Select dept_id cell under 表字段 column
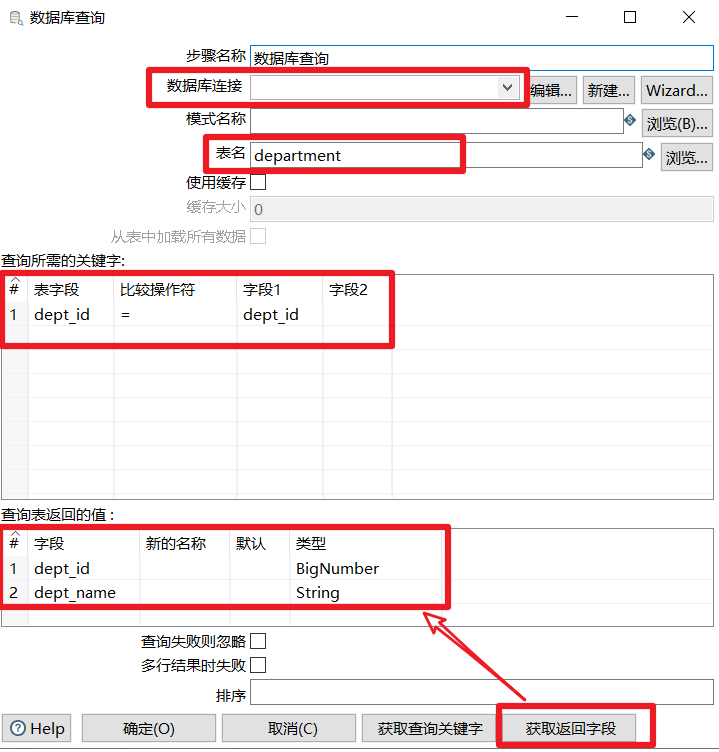Screen dimensions: 719x752 coord(71,315)
